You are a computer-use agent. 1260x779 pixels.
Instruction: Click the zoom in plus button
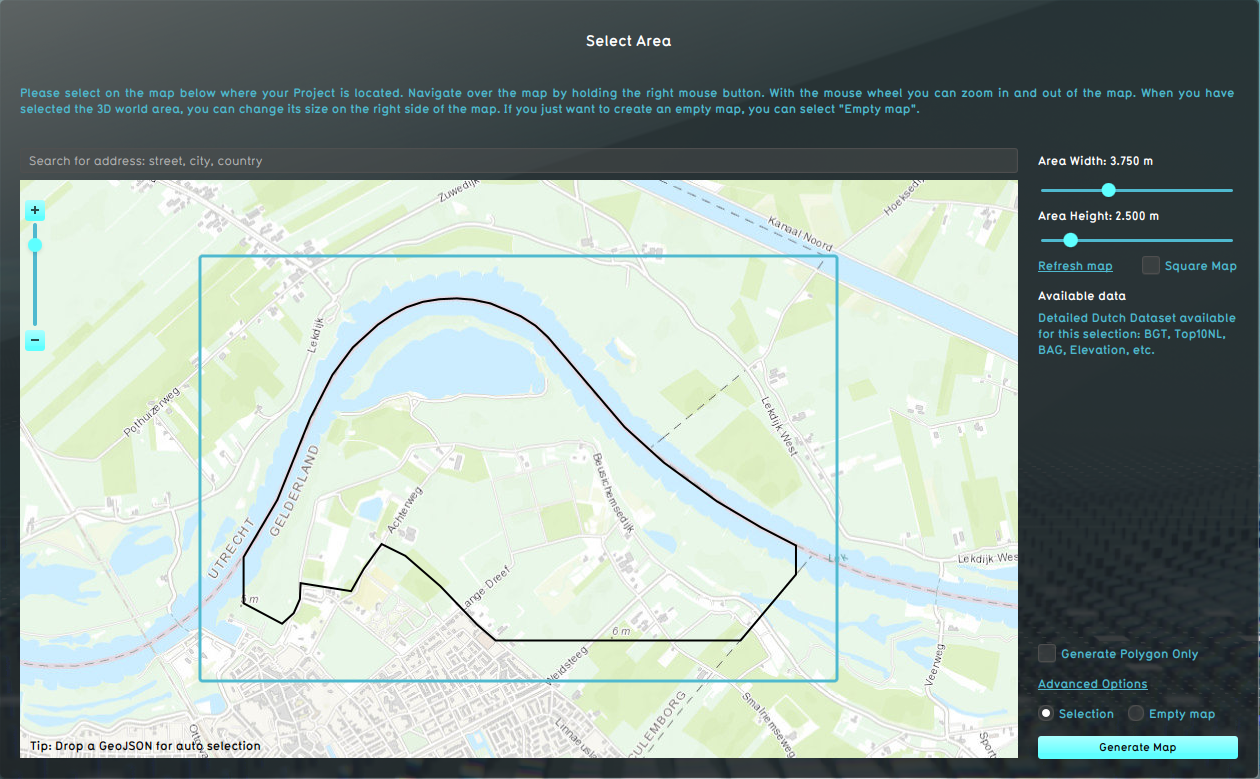pos(35,210)
